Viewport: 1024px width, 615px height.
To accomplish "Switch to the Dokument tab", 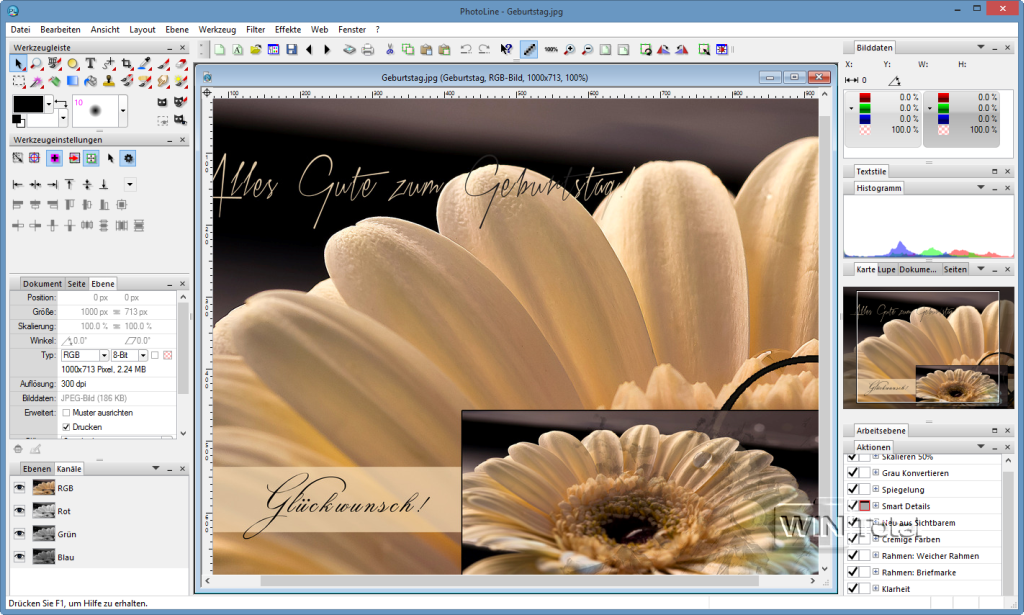I will tap(42, 283).
